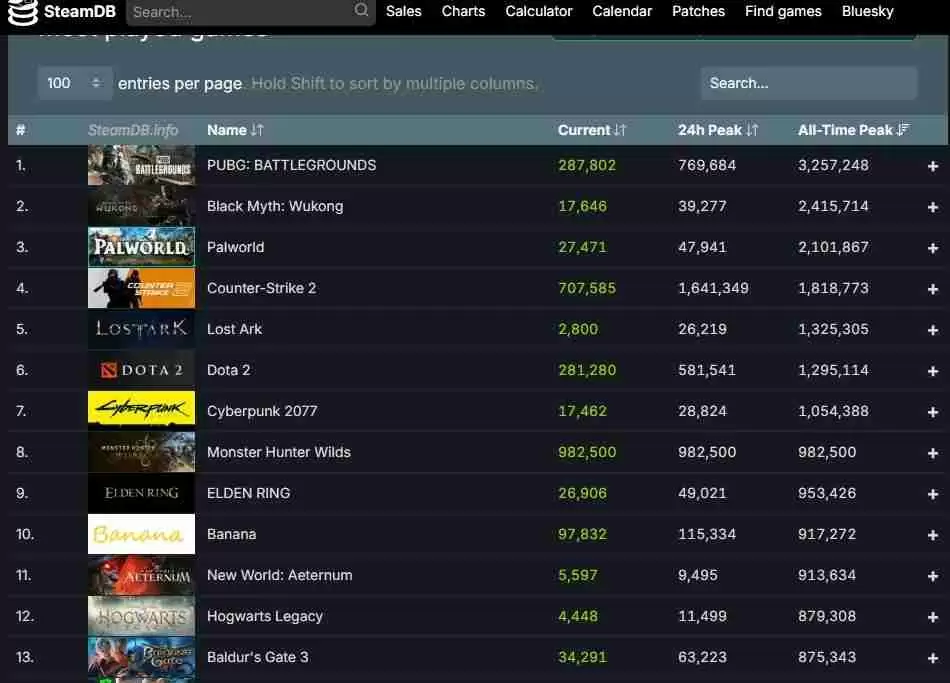Sort by 24h Peak column header
Screen dimensions: 950x683
click(x=717, y=130)
